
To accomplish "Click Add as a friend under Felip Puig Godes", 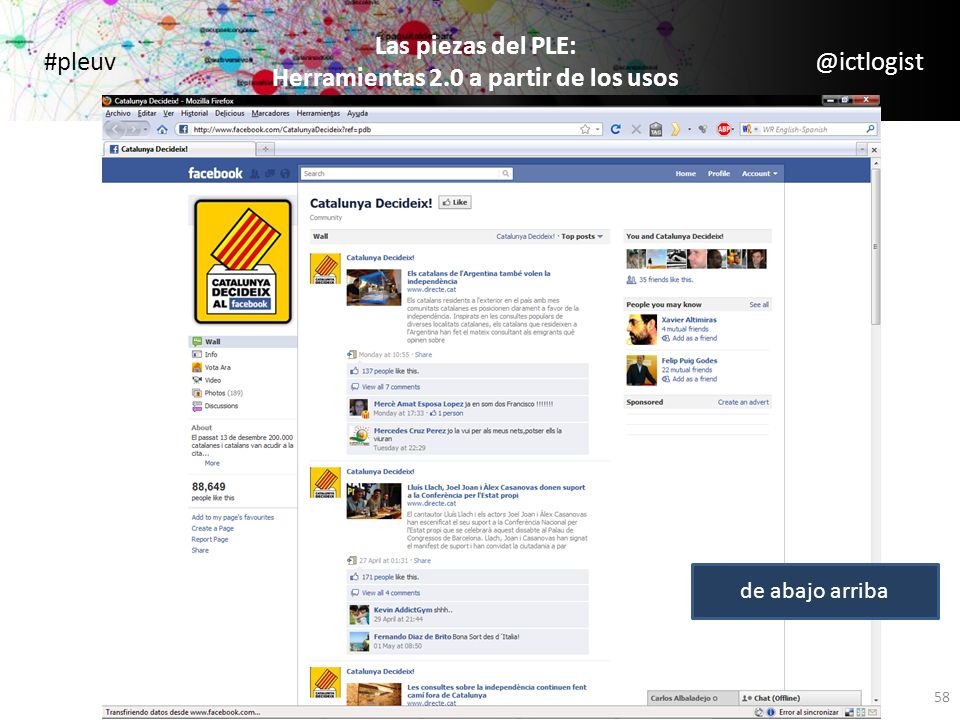I will [694, 379].
